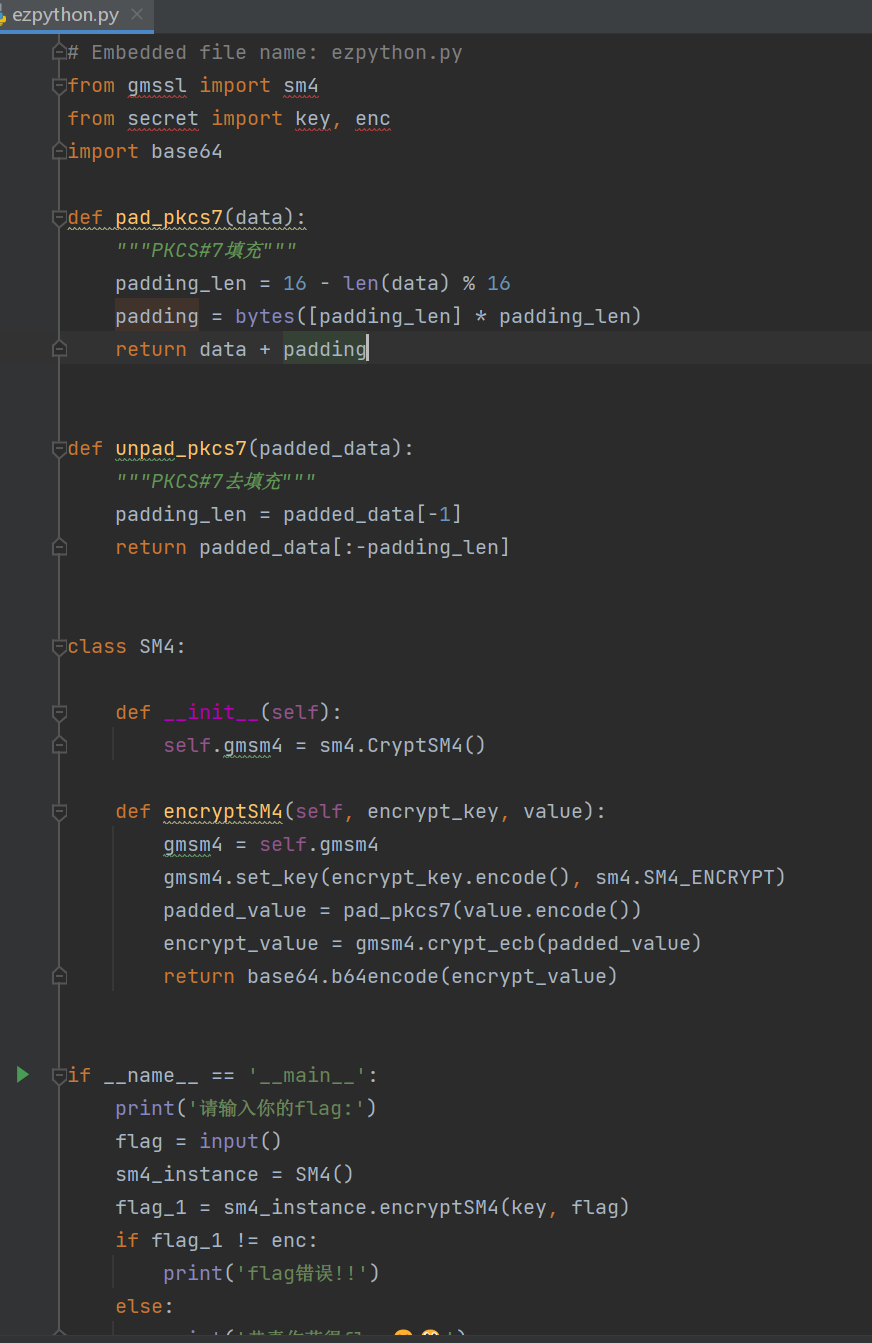This screenshot has width=872, height=1343.
Task: Place cursor at 'return data + padding'
Action: pyautogui.click(x=241, y=349)
